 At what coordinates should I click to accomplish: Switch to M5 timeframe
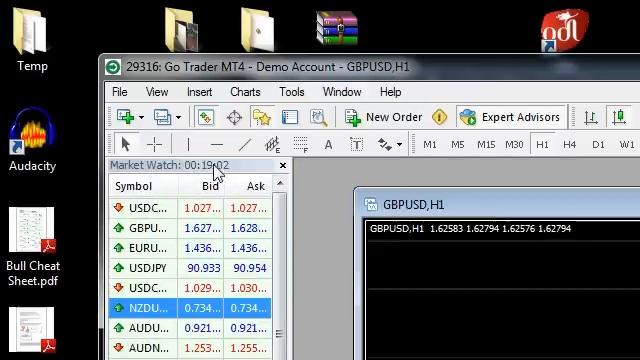click(458, 144)
